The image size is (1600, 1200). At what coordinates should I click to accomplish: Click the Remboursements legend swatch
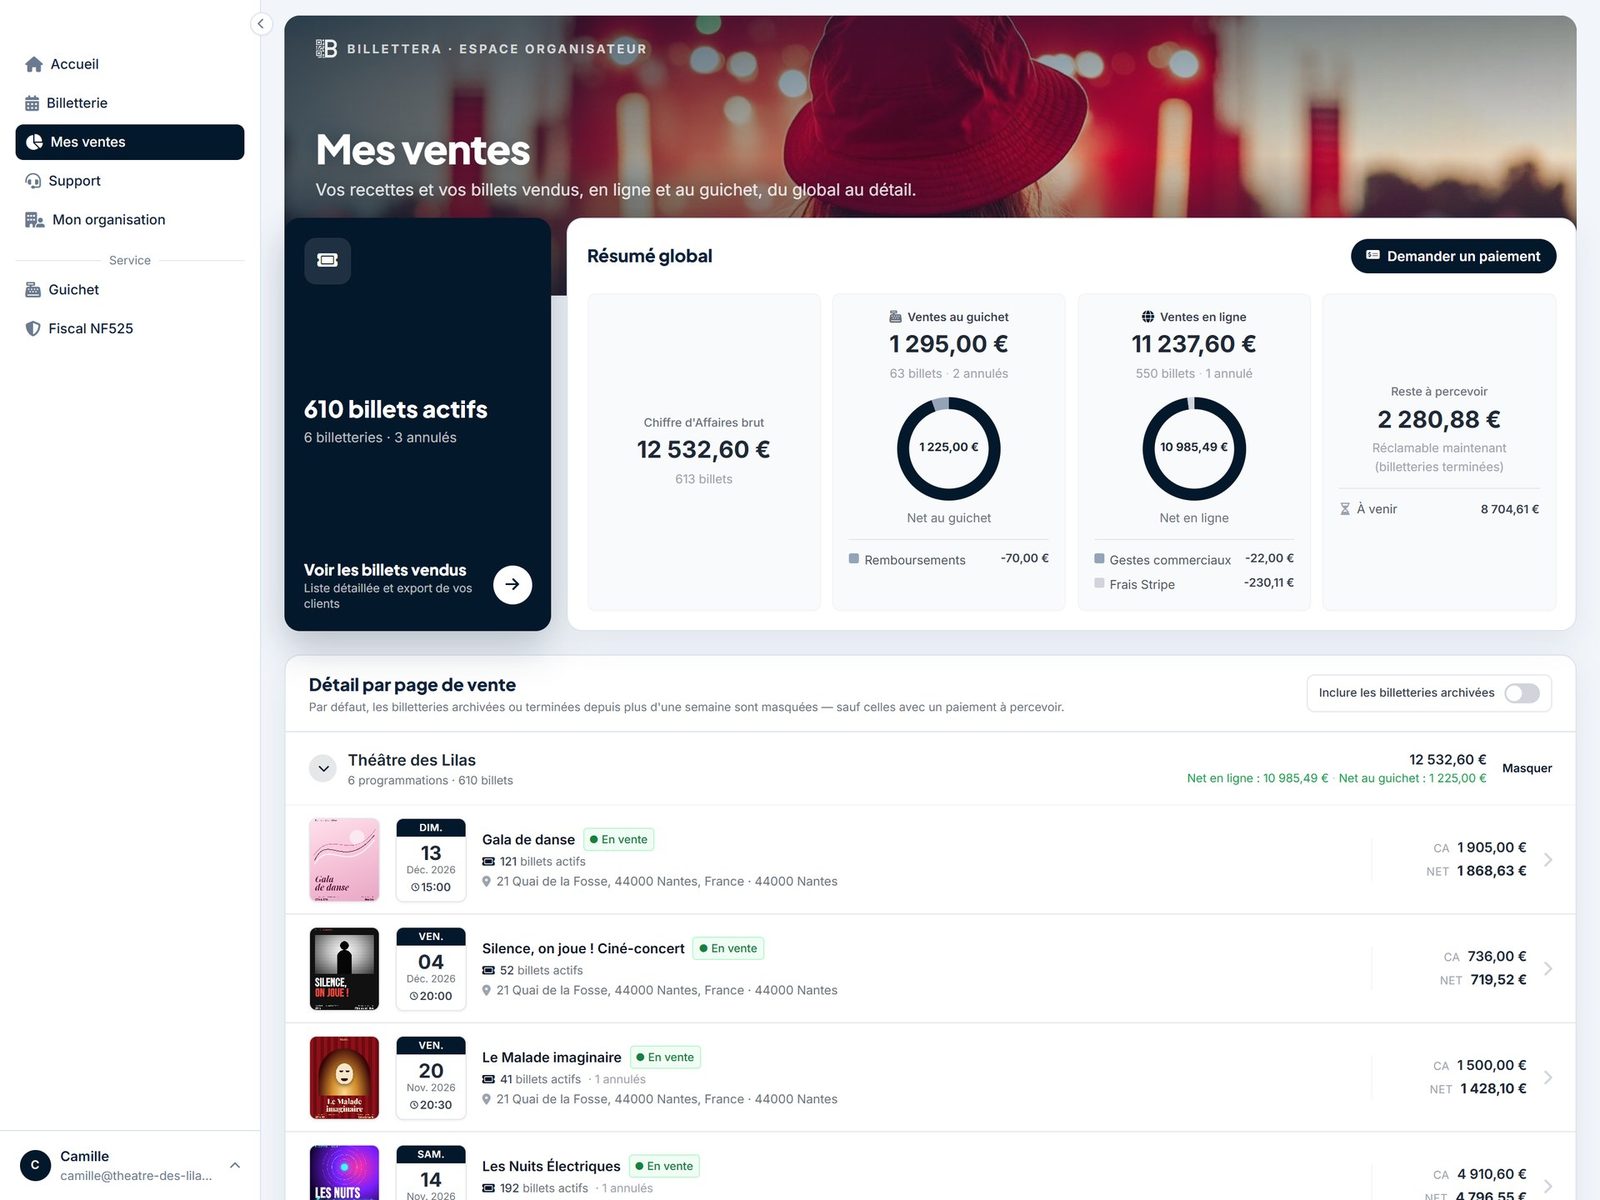[x=854, y=559]
